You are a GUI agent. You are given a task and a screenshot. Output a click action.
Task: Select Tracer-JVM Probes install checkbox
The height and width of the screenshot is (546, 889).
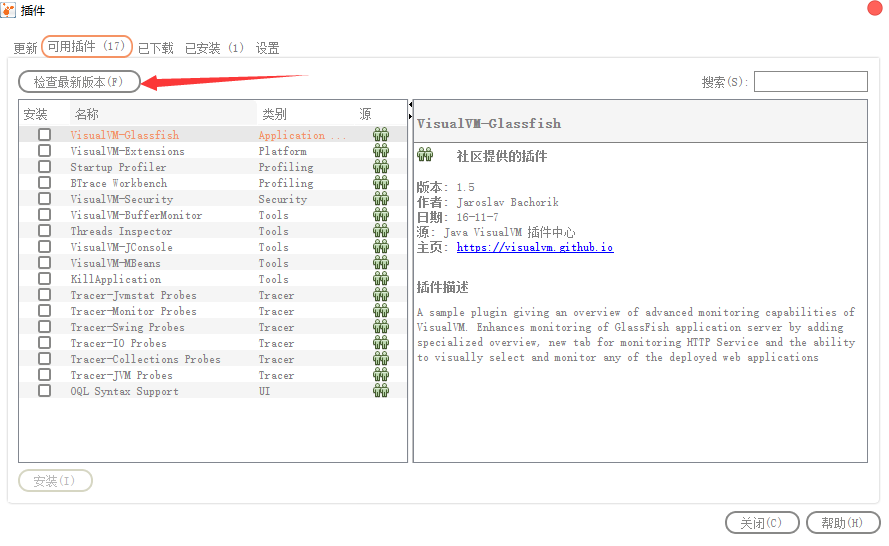[x=44, y=374]
